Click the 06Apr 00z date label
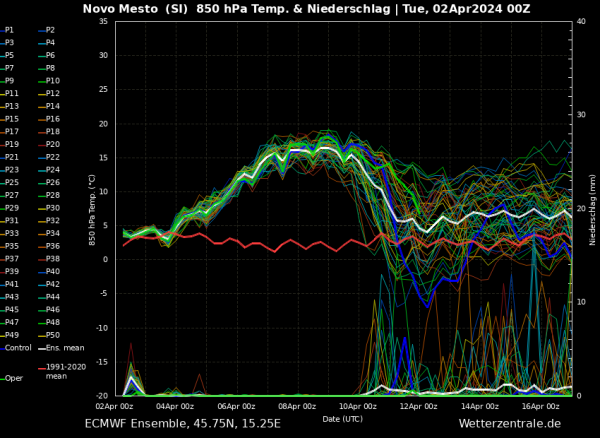The image size is (600, 438). pos(238,406)
